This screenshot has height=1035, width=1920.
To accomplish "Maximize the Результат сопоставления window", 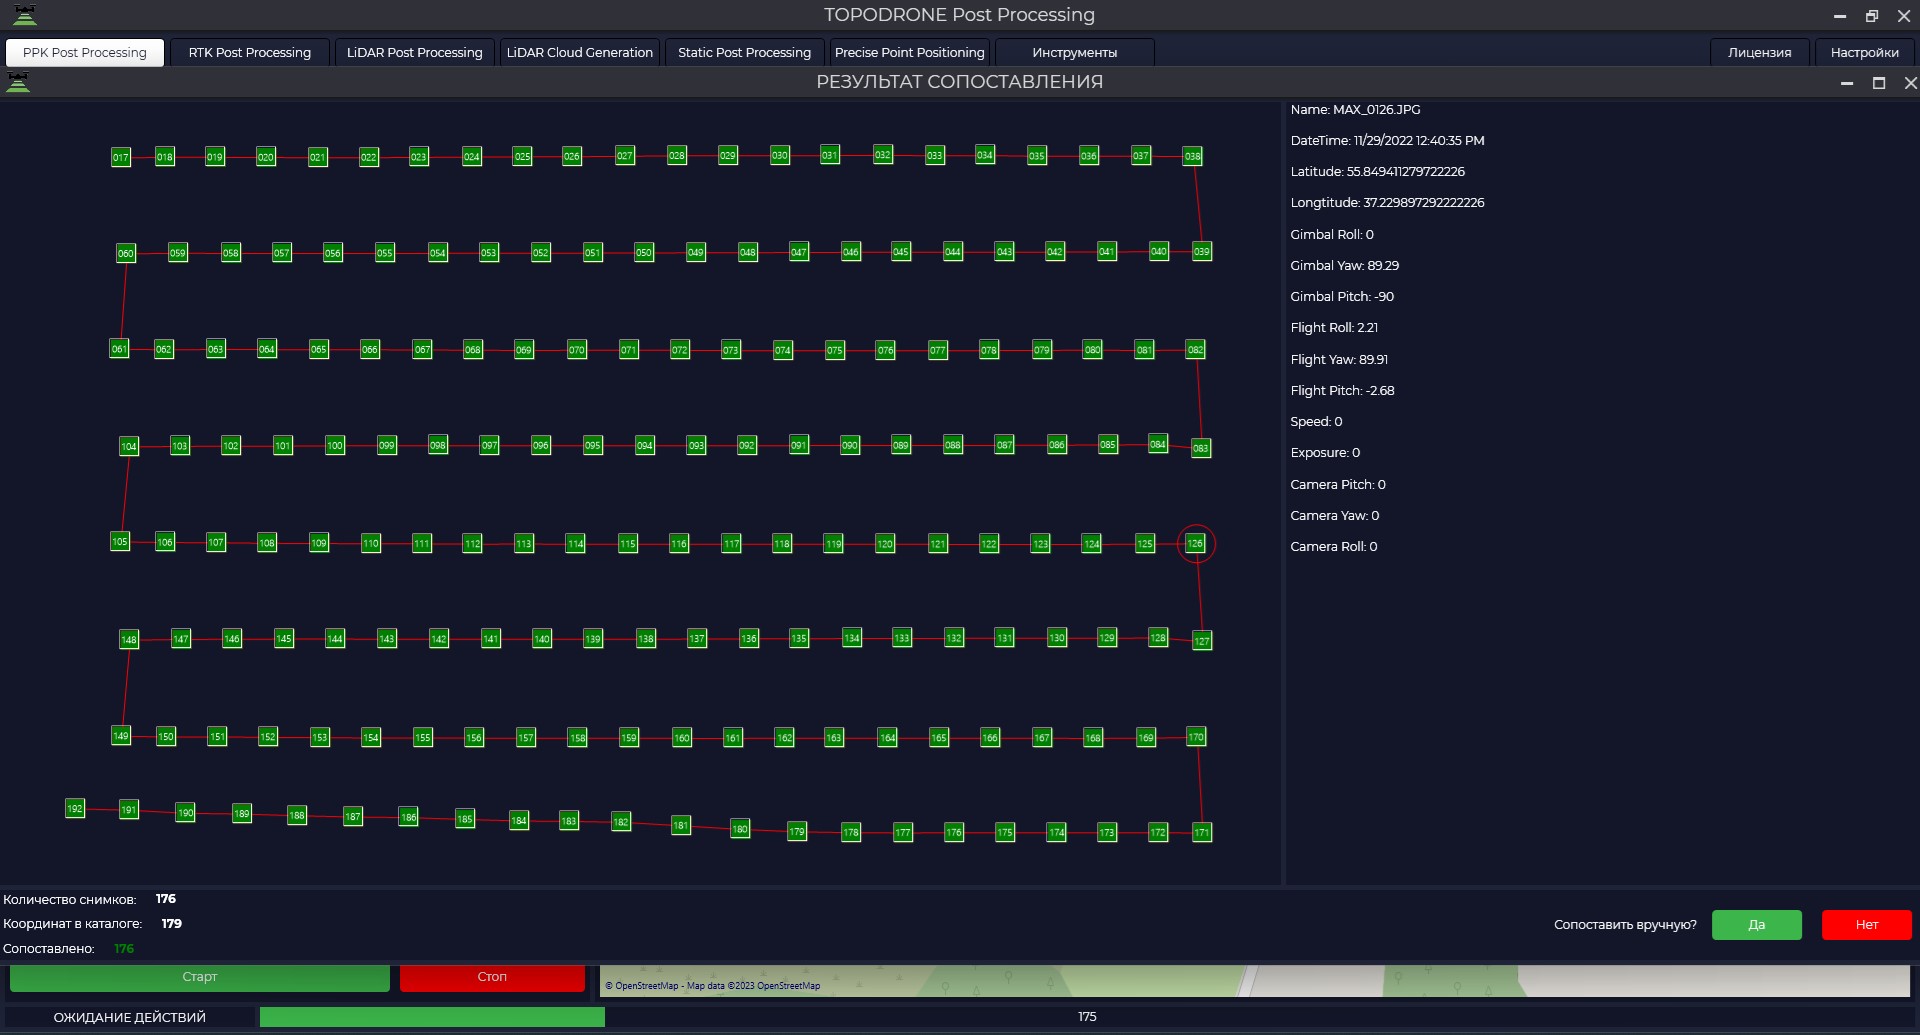I will pyautogui.click(x=1879, y=83).
